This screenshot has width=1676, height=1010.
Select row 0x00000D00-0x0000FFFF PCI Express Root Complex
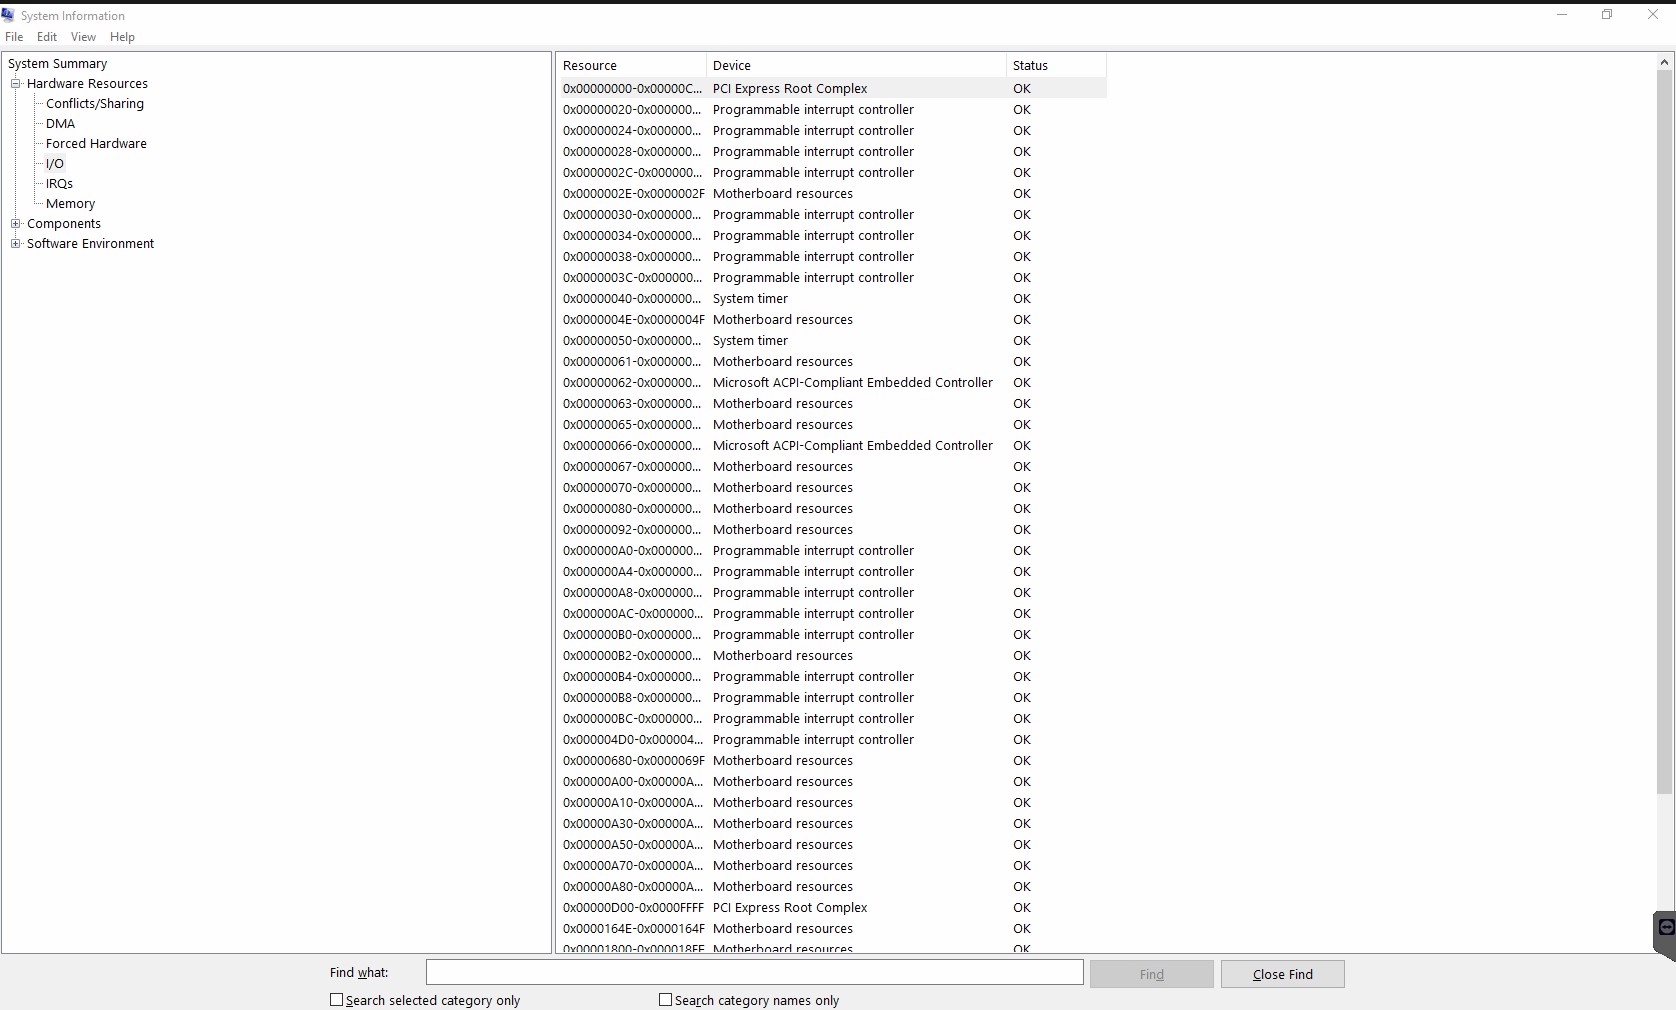pyautogui.click(x=833, y=908)
